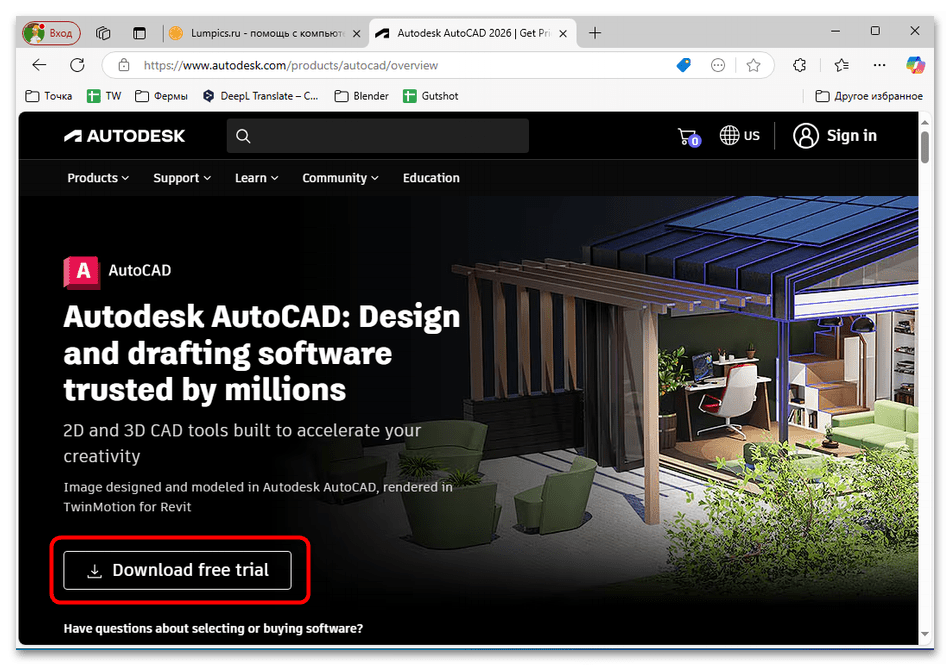Open the Точка bookmarks folder
The width and height of the screenshot is (950, 666).
(48, 96)
